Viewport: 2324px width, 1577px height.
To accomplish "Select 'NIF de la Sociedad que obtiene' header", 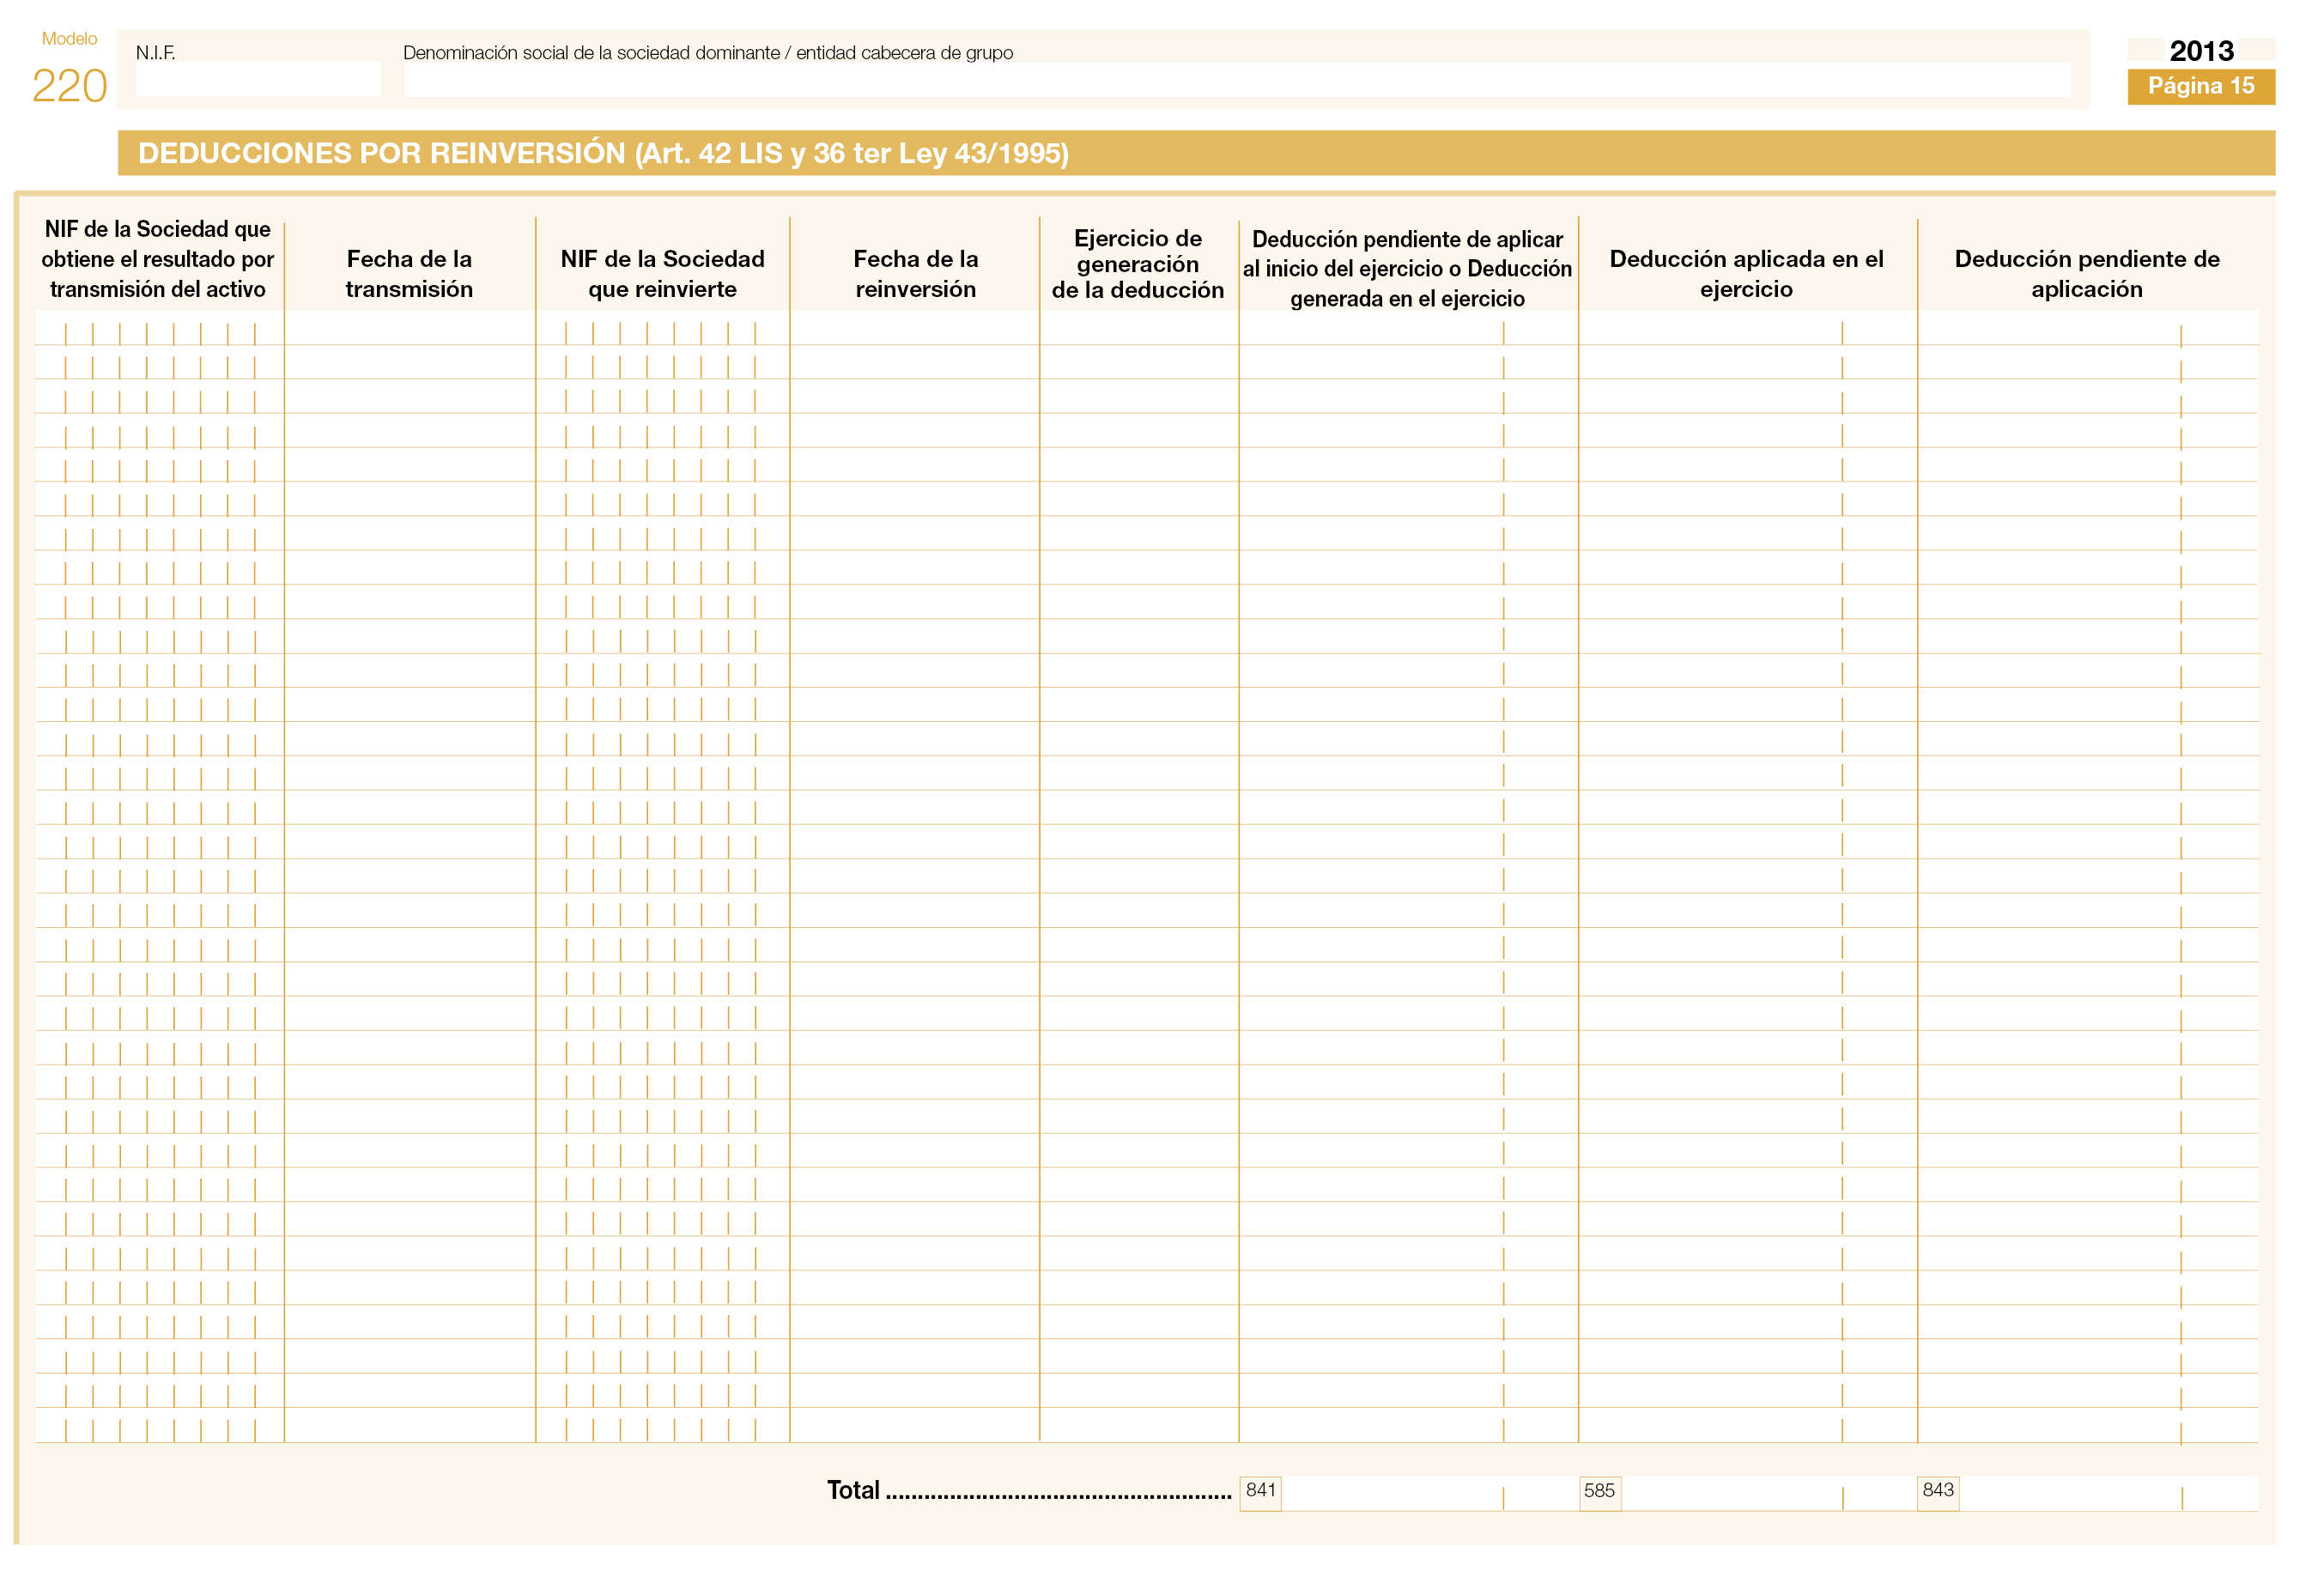I will pyautogui.click(x=158, y=259).
